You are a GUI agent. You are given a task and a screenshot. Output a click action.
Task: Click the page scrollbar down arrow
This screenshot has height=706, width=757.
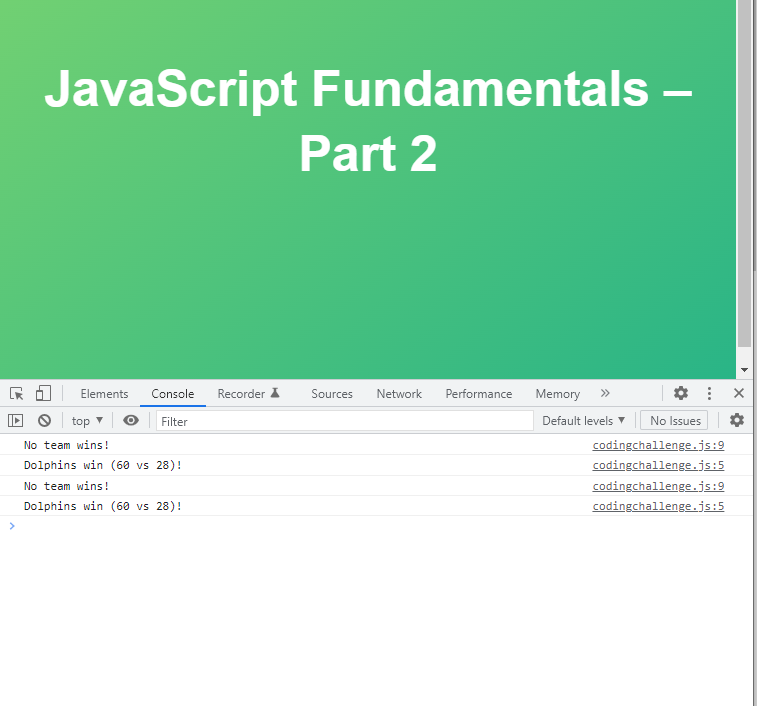point(744,370)
